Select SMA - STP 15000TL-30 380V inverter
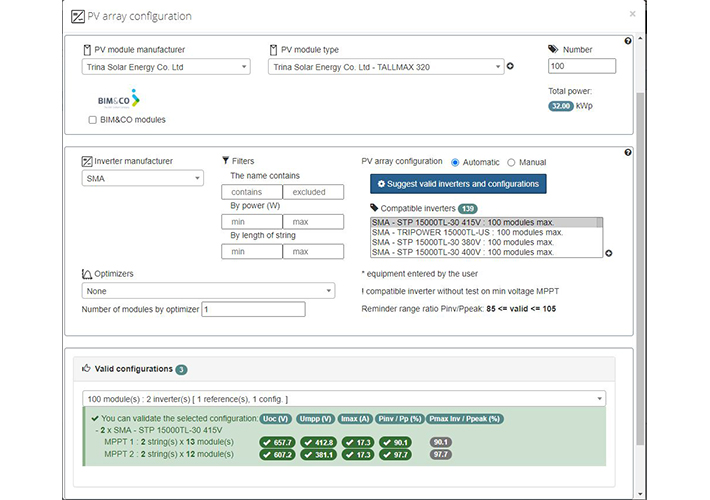This screenshot has height=500, width=710. pyautogui.click(x=484, y=242)
